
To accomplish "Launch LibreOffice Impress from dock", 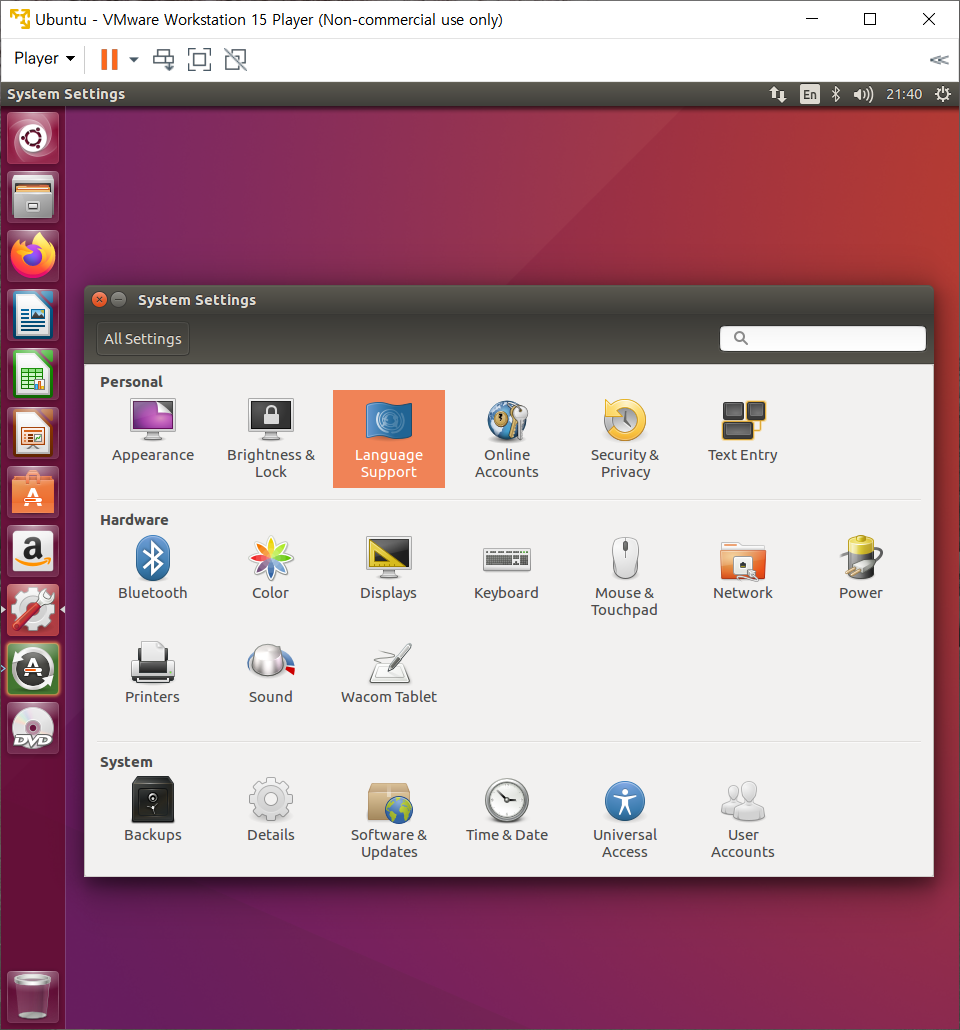I will point(33,434).
